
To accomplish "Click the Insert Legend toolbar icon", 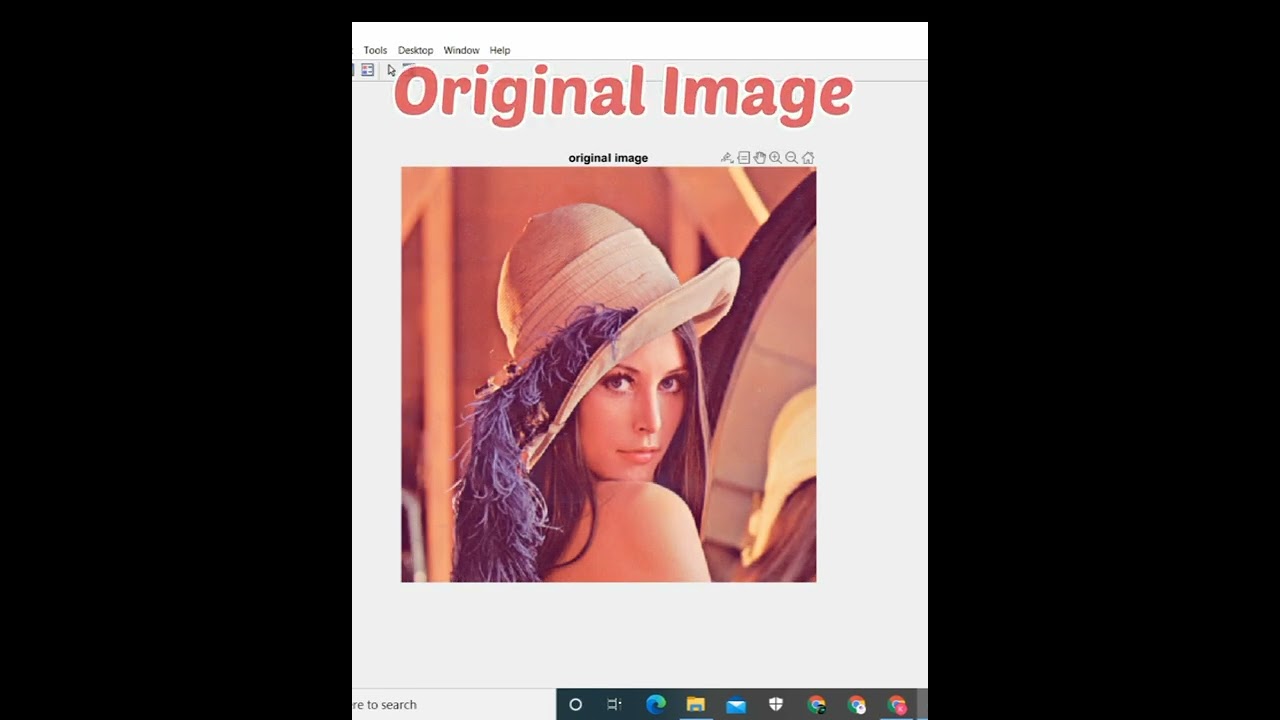I will pos(367,70).
